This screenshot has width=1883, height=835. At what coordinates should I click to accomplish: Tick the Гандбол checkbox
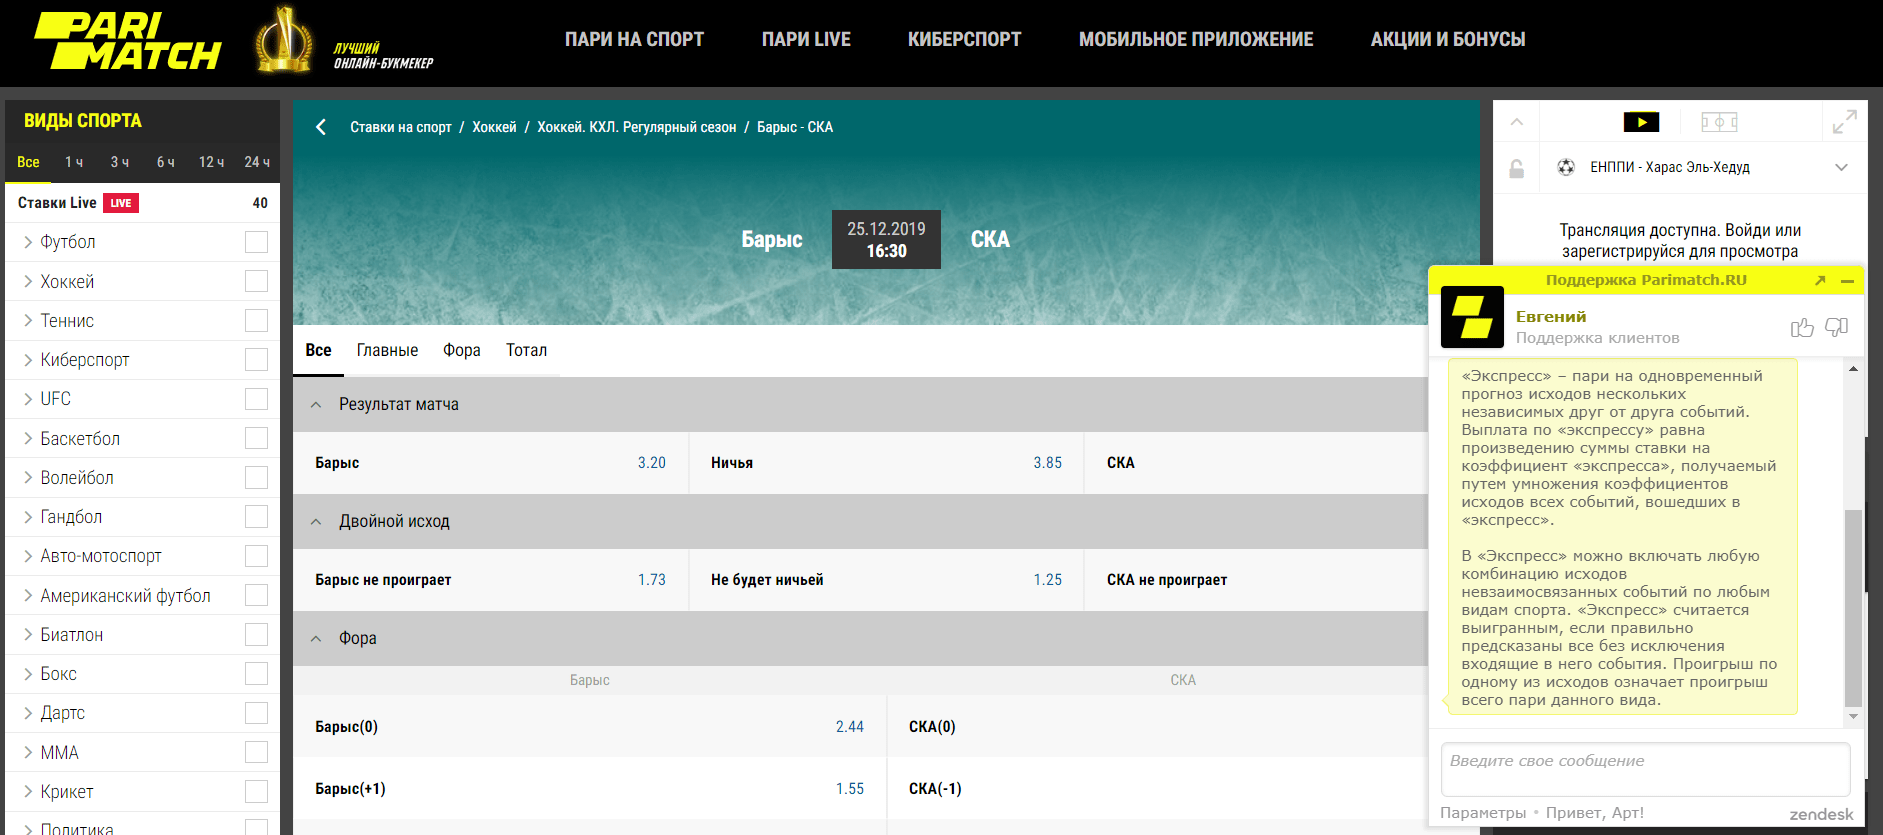click(x=256, y=516)
